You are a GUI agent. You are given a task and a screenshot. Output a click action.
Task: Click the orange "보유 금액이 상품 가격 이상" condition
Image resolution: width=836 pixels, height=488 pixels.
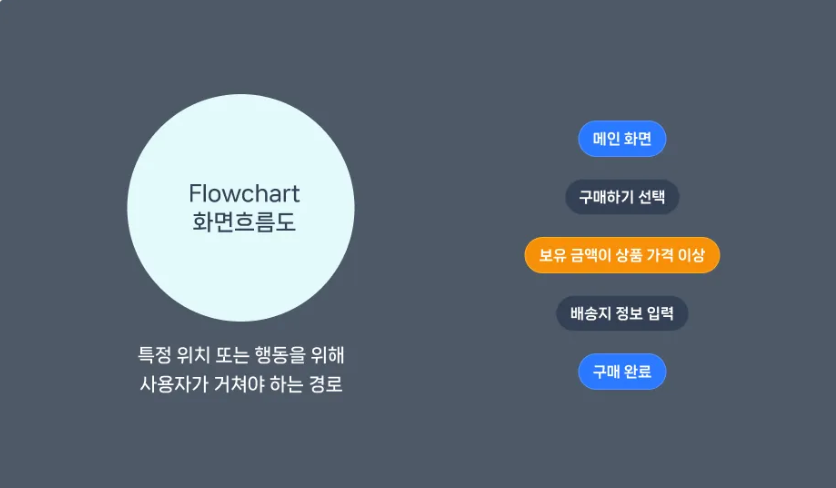[622, 255]
